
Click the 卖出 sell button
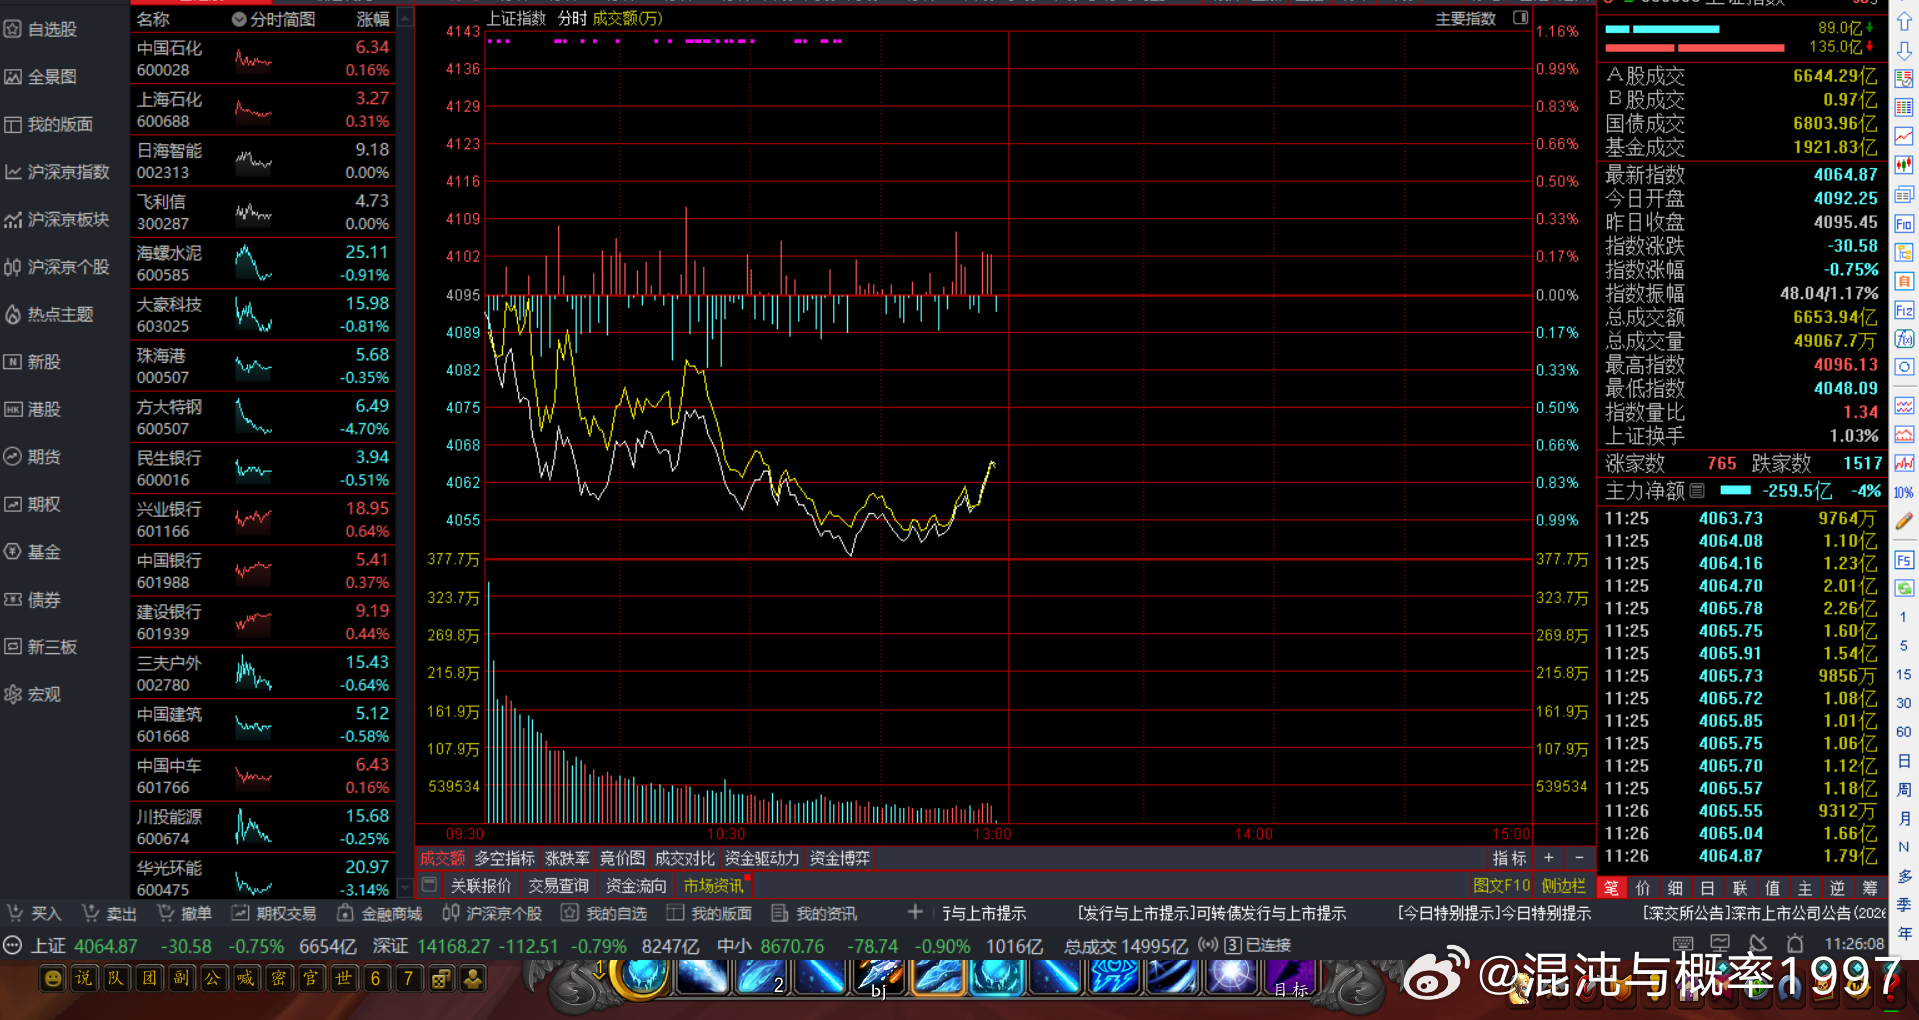[x=110, y=913]
